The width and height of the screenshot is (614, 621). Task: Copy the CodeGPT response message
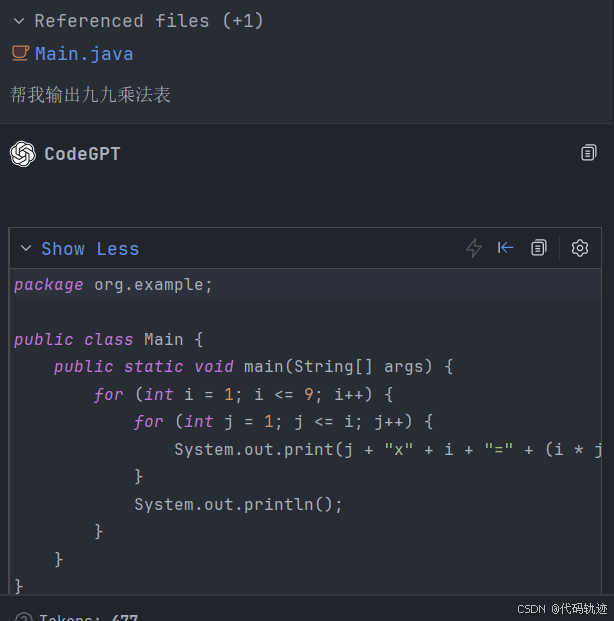[589, 153]
